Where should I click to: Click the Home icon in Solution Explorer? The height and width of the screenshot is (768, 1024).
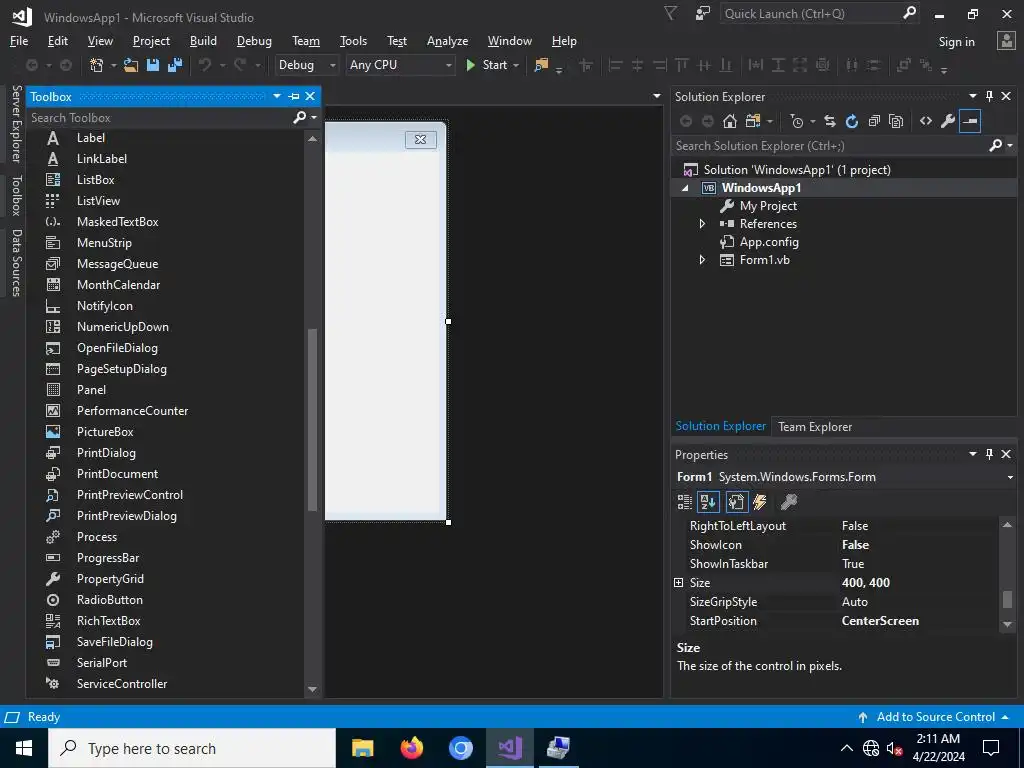pos(729,121)
